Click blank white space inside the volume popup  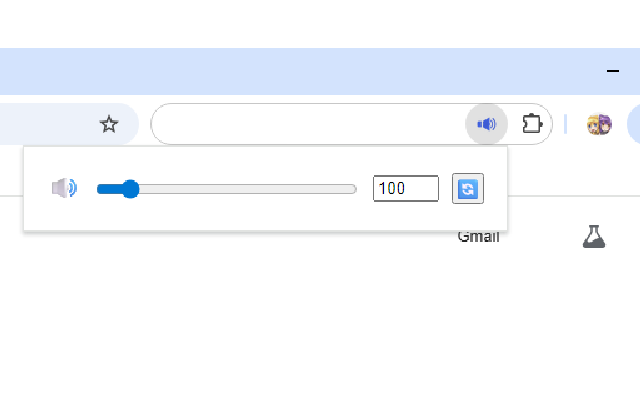point(265,214)
